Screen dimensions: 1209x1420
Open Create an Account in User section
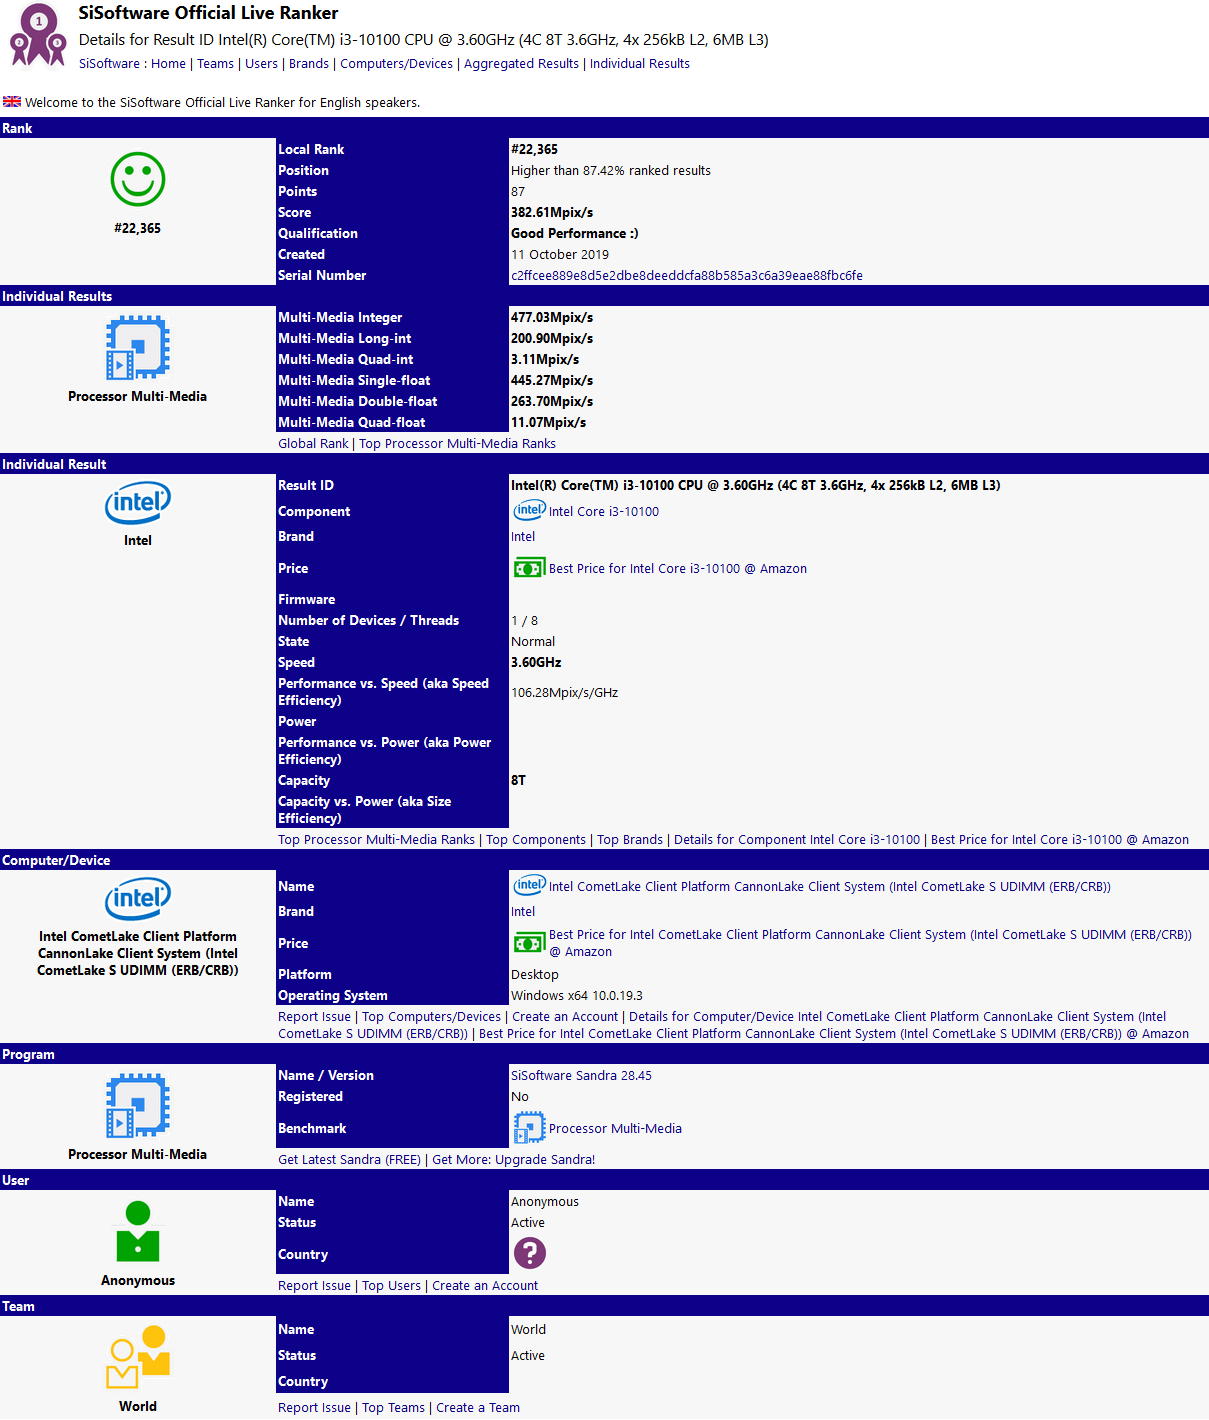click(x=485, y=1286)
